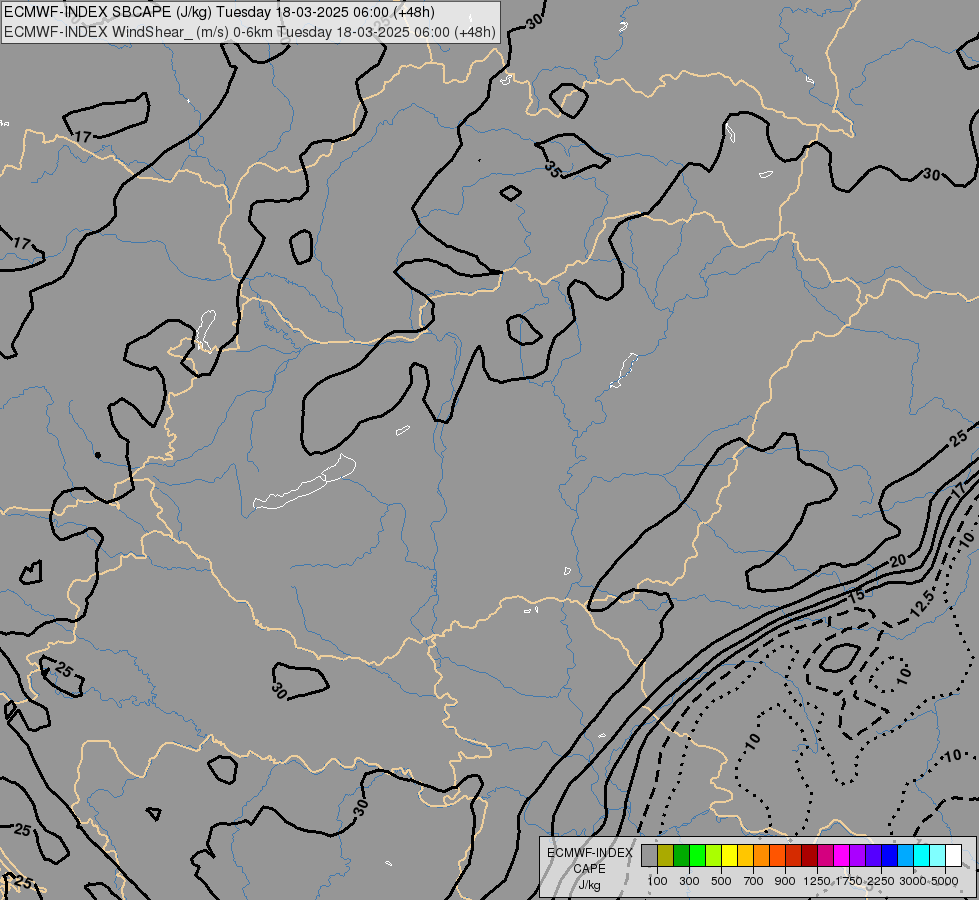Click the 1750 value under the legend

[849, 881]
